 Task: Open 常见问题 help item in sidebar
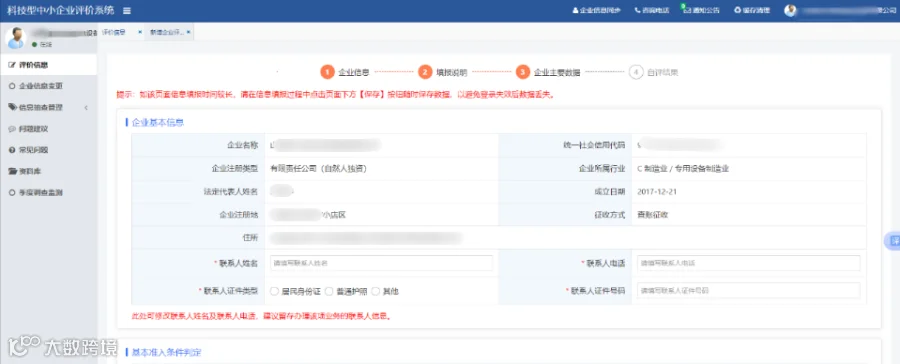(33, 150)
